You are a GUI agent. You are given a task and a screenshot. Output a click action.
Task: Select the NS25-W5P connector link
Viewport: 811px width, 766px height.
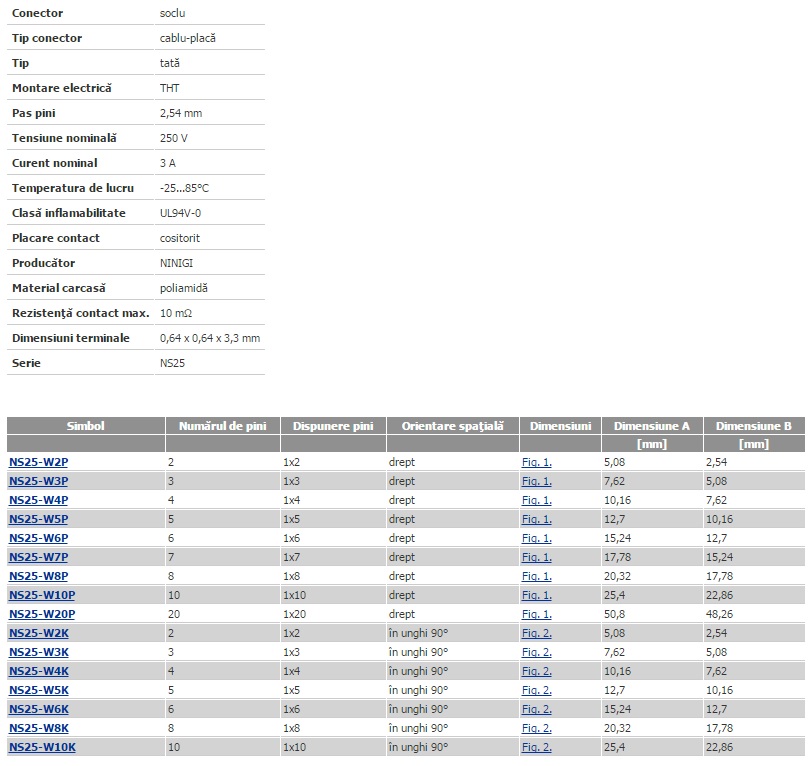click(x=38, y=519)
